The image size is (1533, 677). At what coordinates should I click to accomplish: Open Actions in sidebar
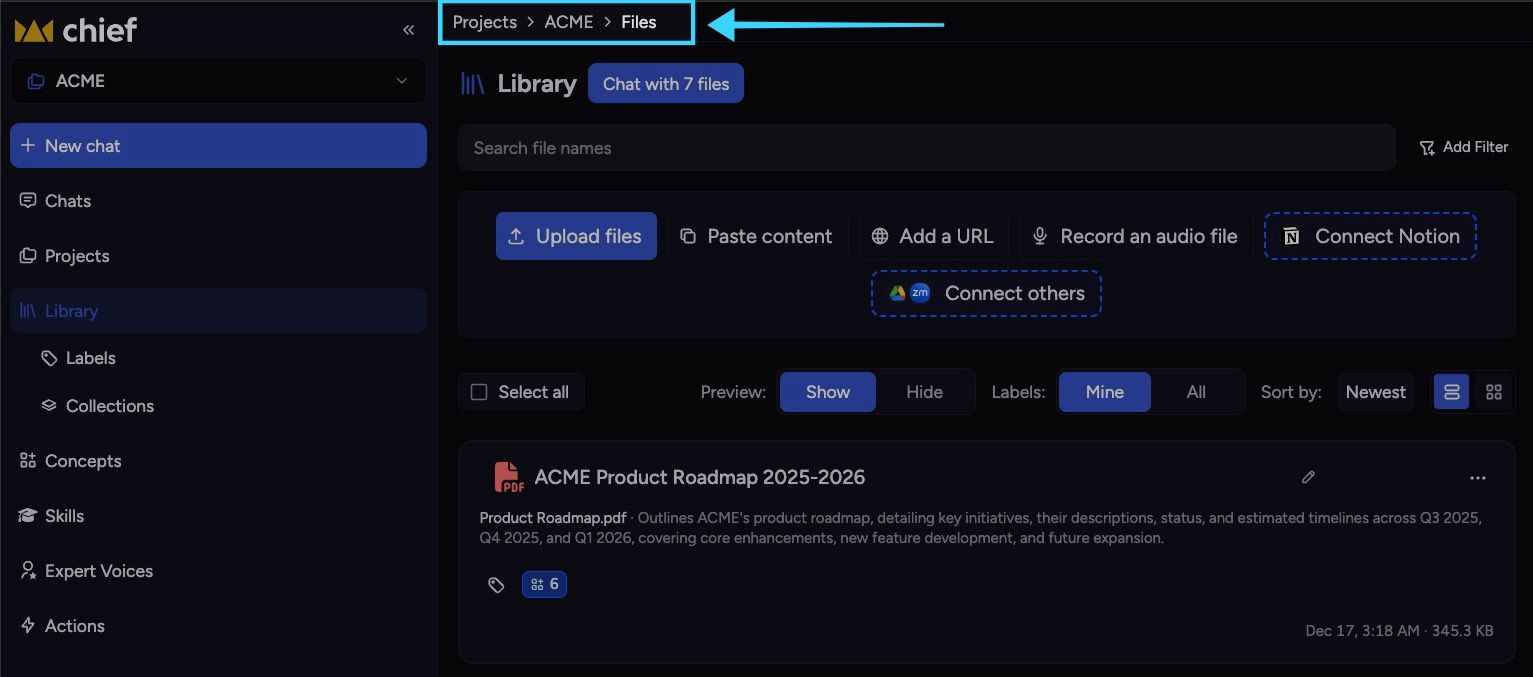tap(218, 626)
